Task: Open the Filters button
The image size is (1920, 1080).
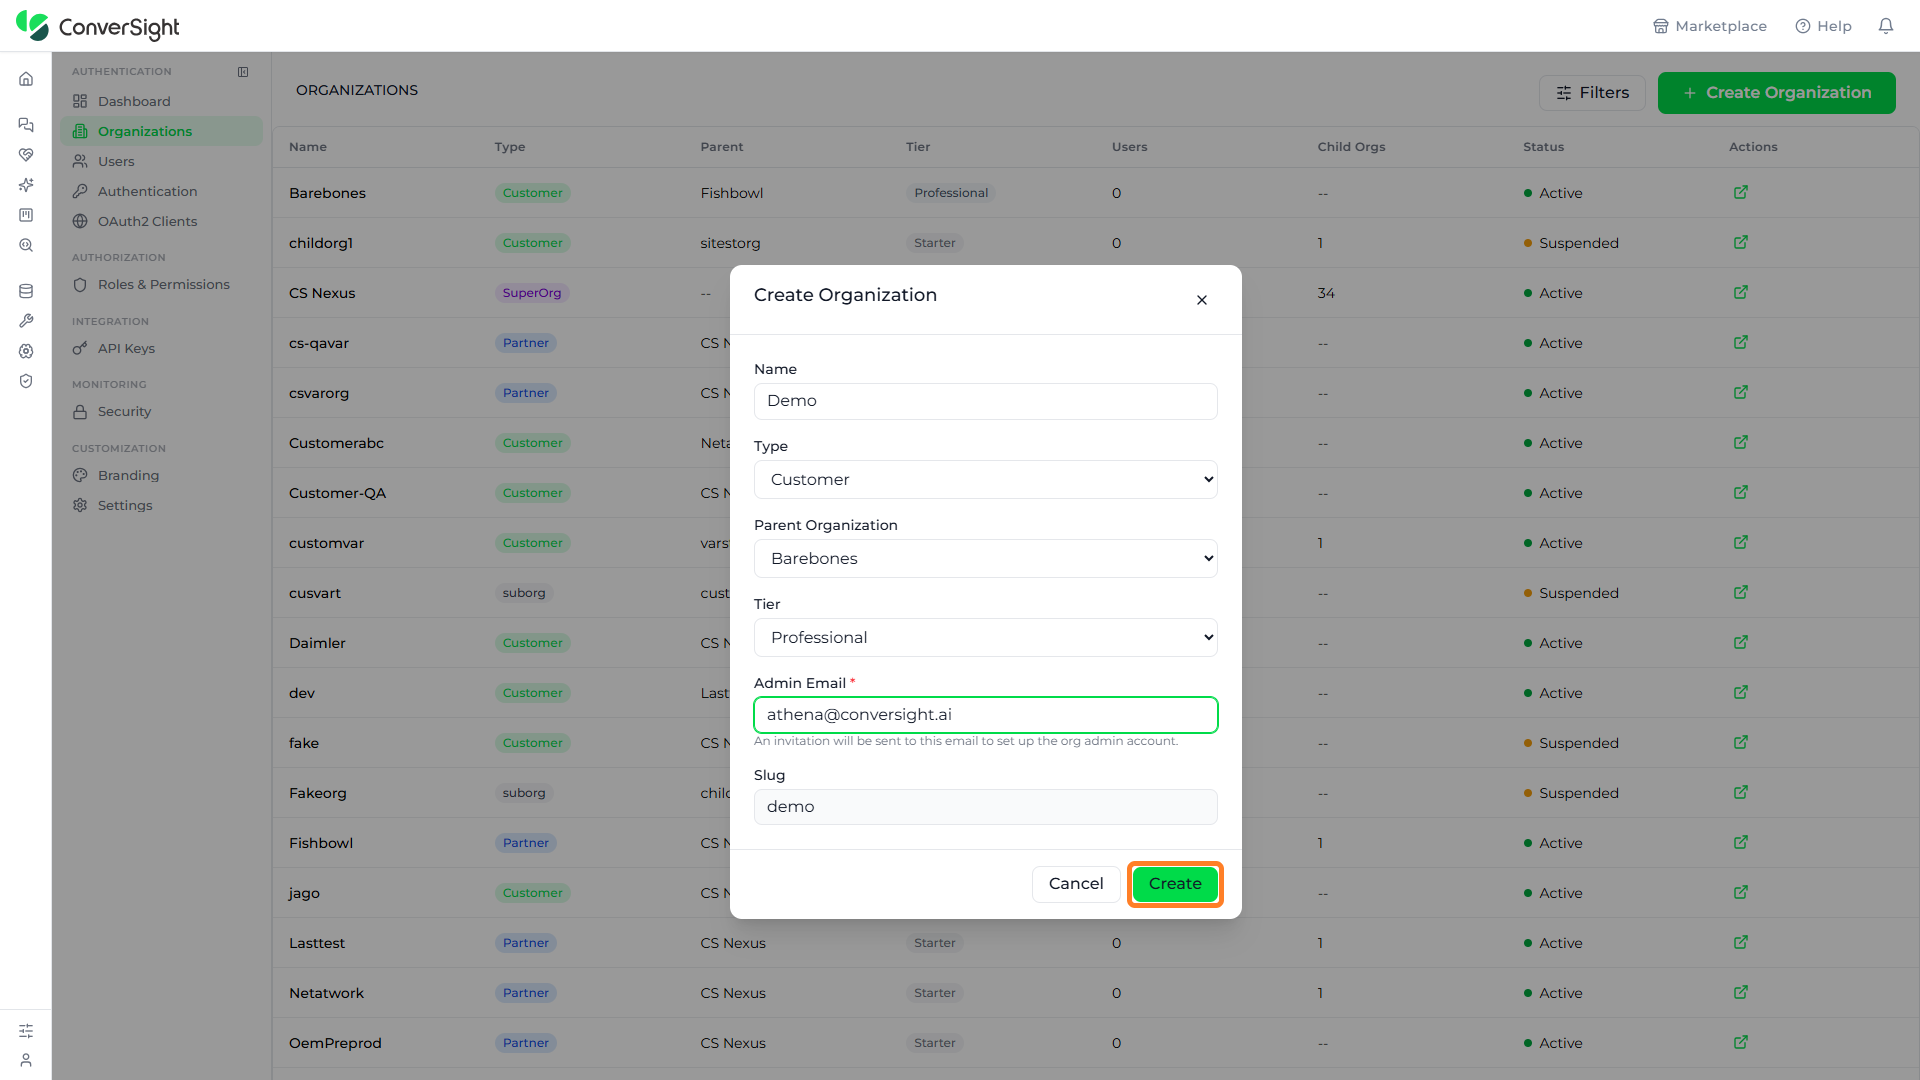Action: [1592, 93]
